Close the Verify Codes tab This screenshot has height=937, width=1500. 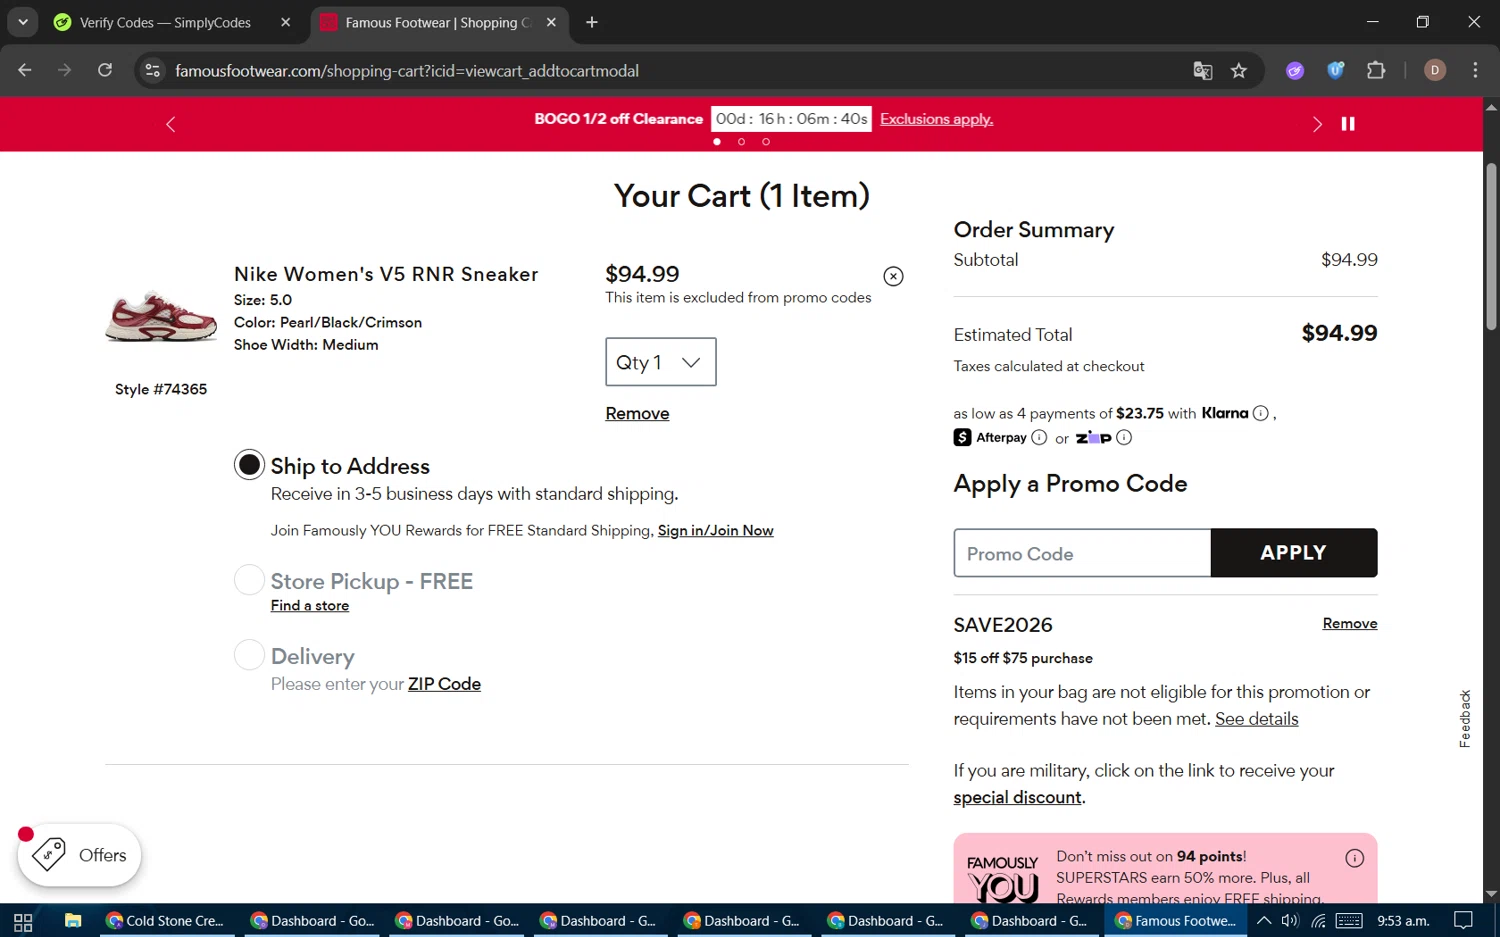tap(286, 22)
